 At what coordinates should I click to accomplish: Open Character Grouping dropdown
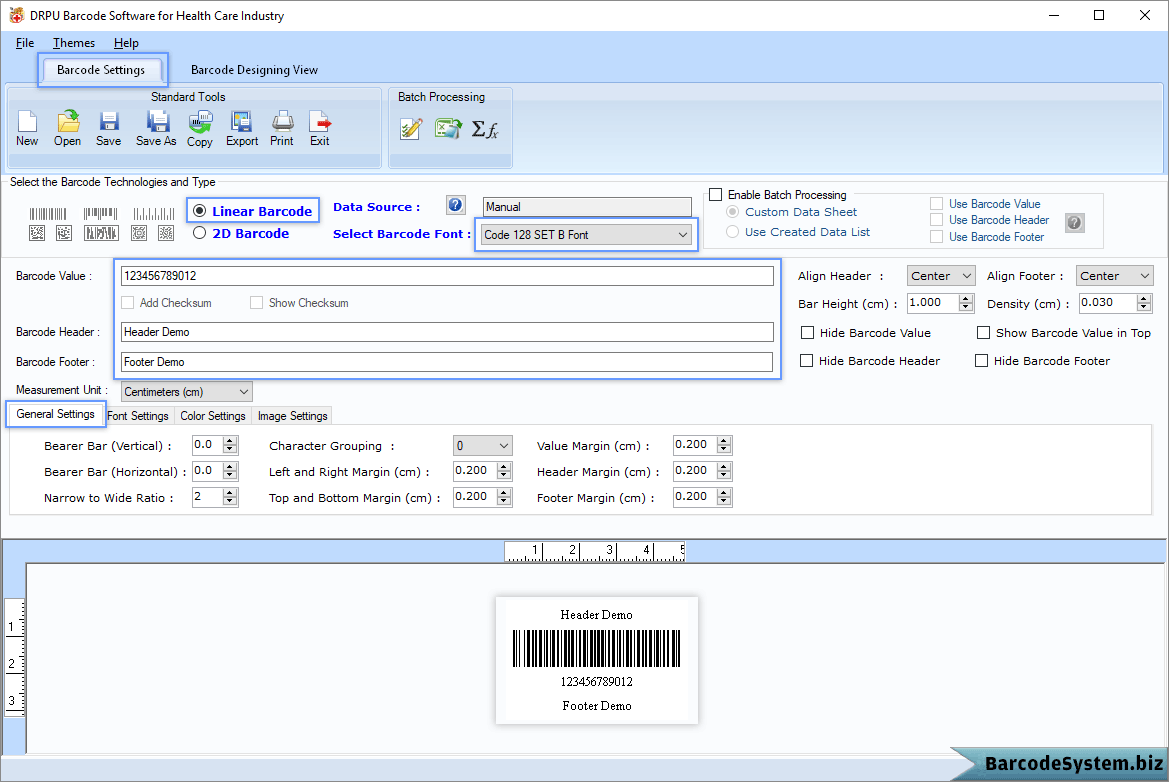click(x=482, y=446)
